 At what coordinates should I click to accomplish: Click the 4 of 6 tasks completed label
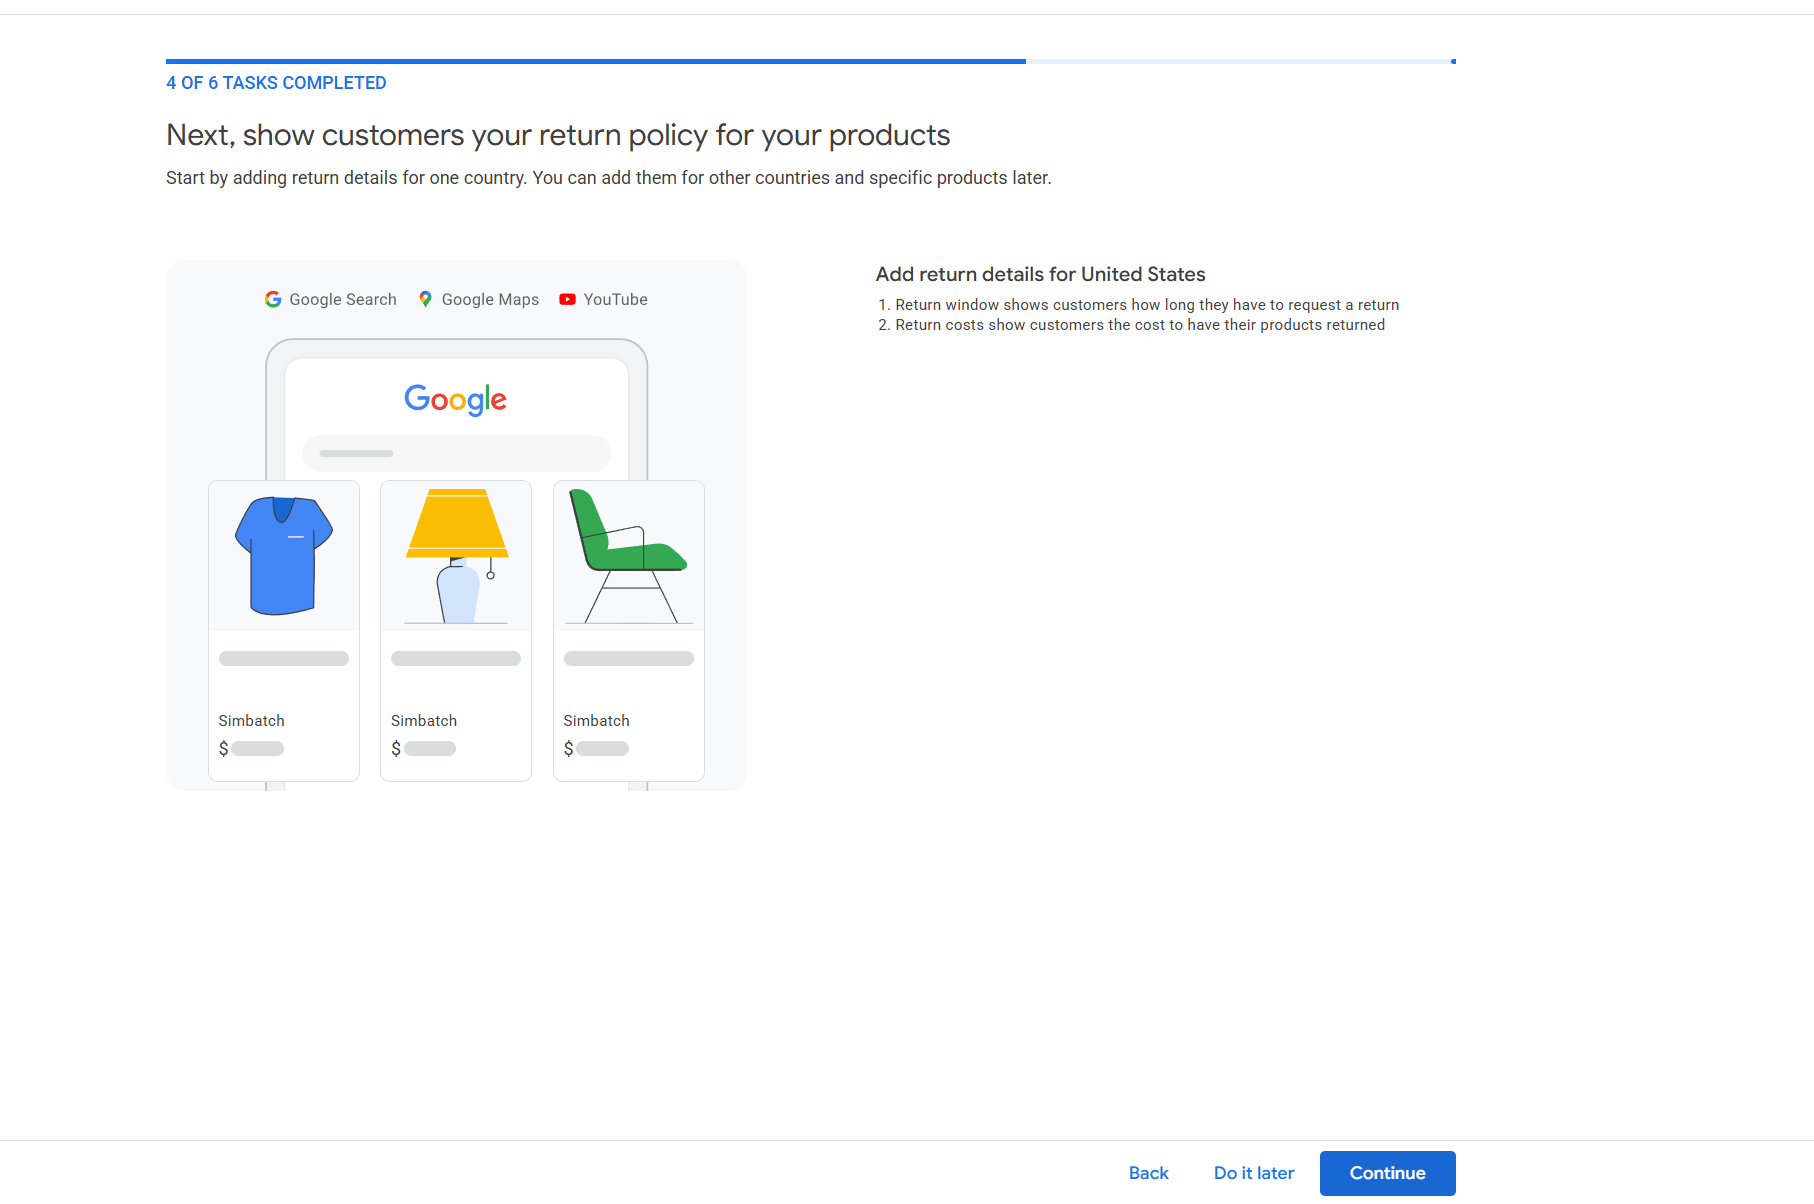coord(276,83)
